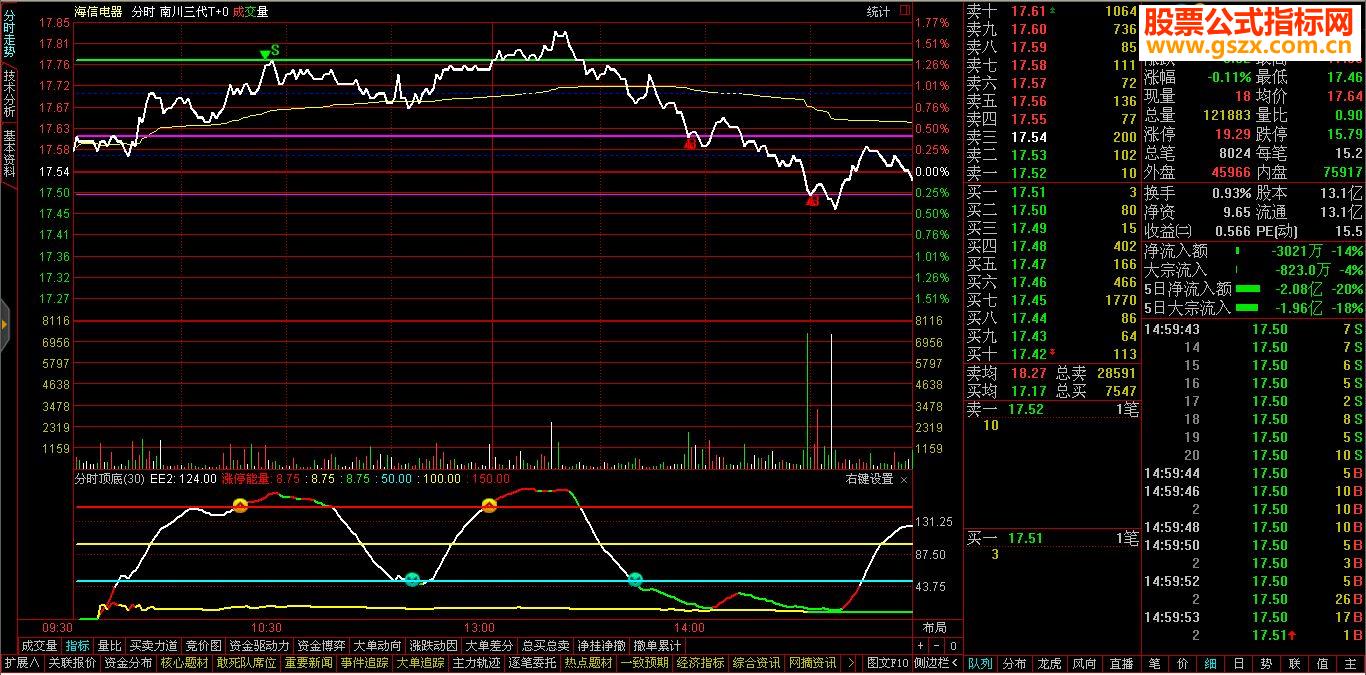Click first cyan smiley bottom signal
Screen dimensions: 1366x675
(x=412, y=579)
